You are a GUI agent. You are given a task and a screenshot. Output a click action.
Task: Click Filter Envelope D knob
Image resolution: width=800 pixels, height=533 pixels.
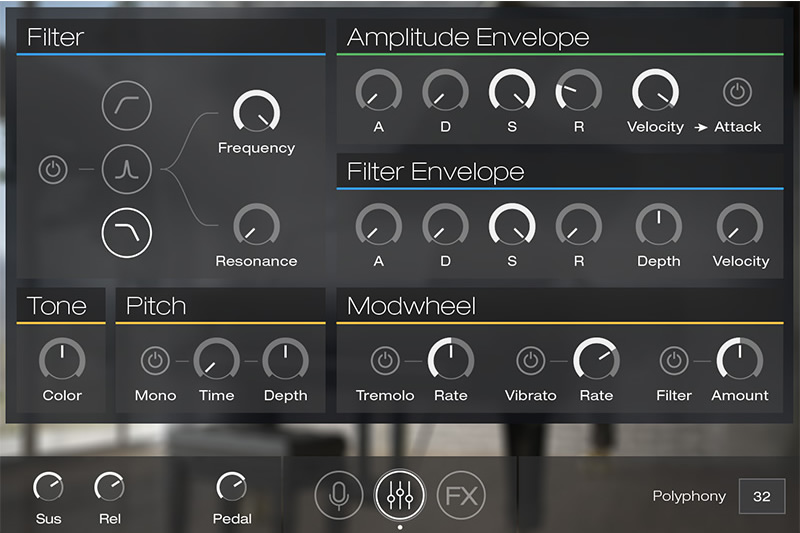[445, 226]
